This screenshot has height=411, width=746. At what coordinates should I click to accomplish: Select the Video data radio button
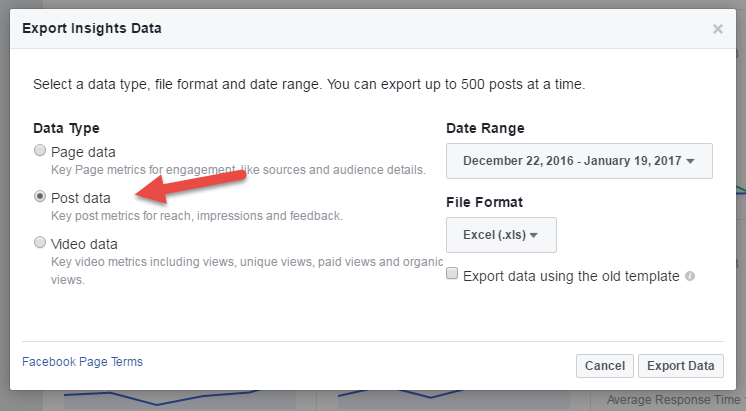point(40,243)
